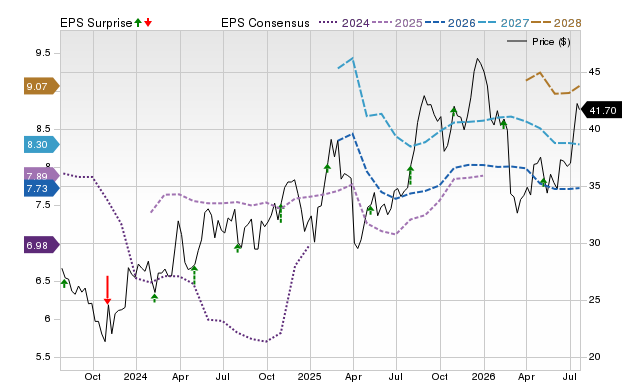Click the black 41.70 price tag
Viewport: 640px width, 382px height.
click(x=601, y=110)
